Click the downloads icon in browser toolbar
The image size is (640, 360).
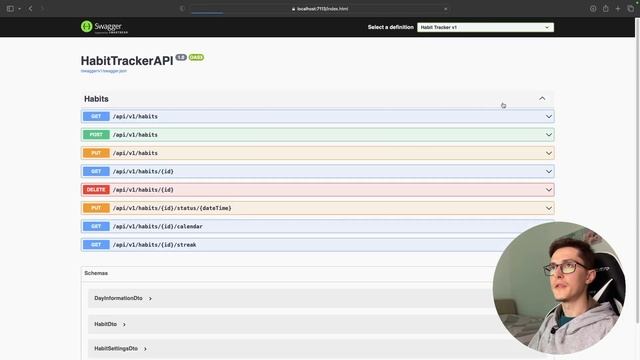(593, 9)
